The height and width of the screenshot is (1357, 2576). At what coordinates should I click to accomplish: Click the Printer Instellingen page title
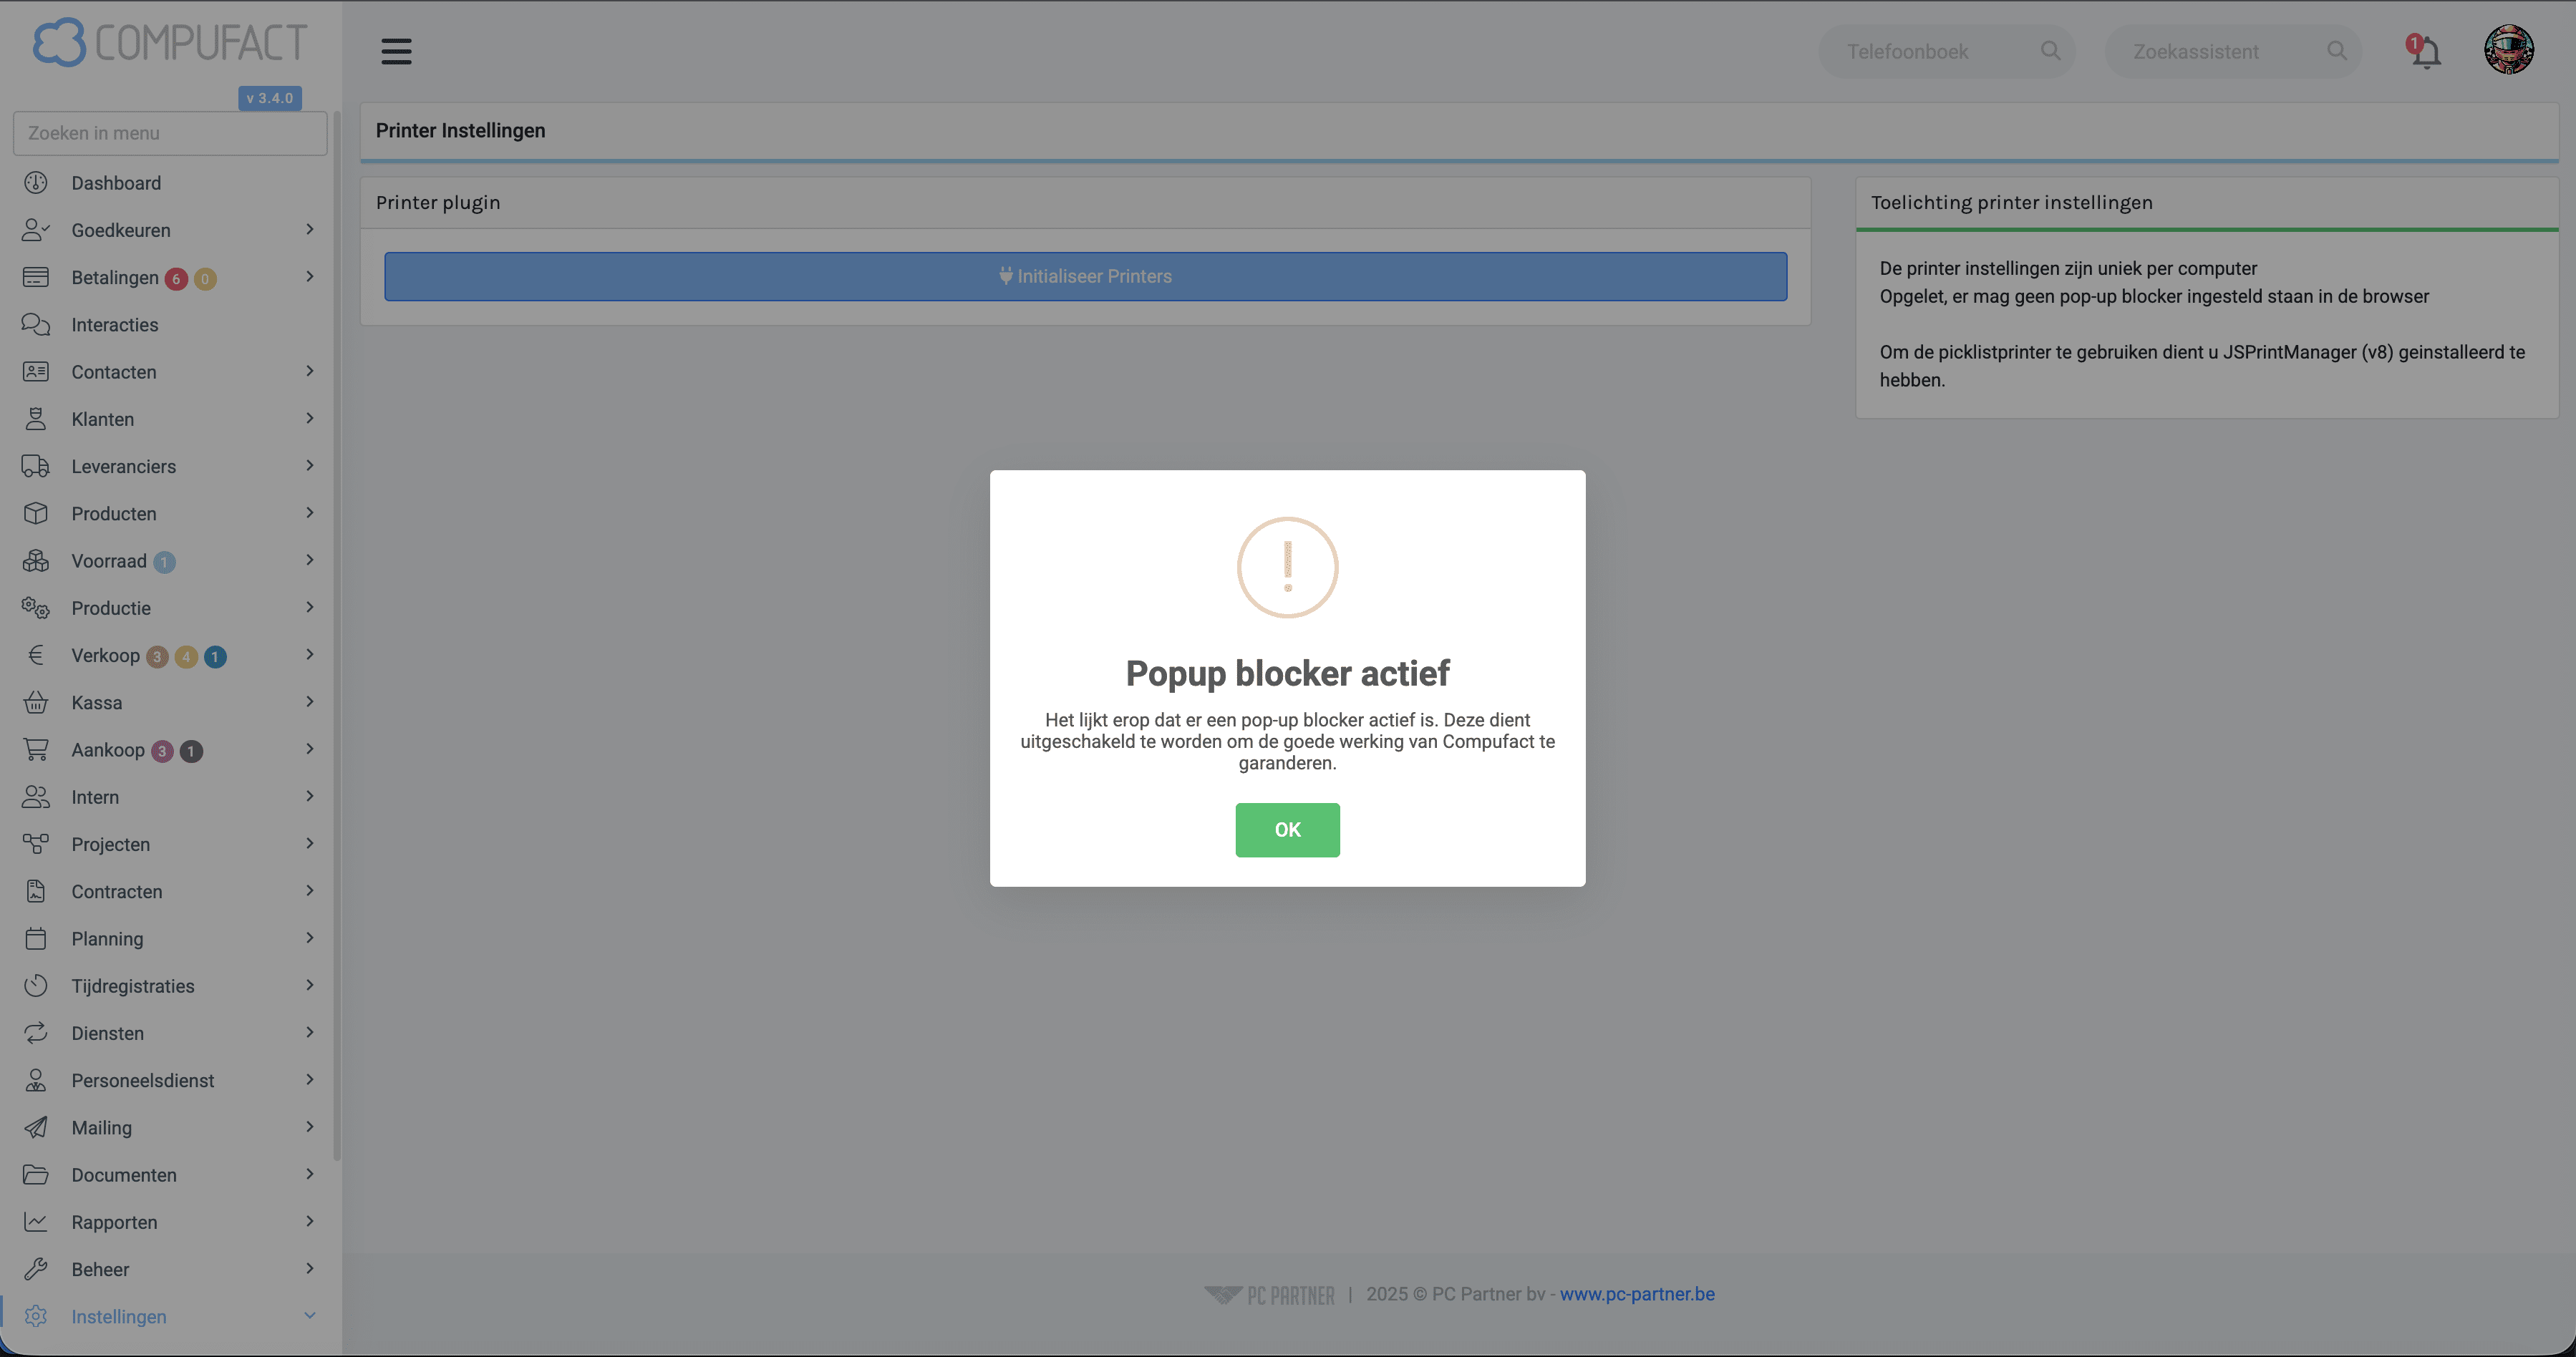point(461,131)
